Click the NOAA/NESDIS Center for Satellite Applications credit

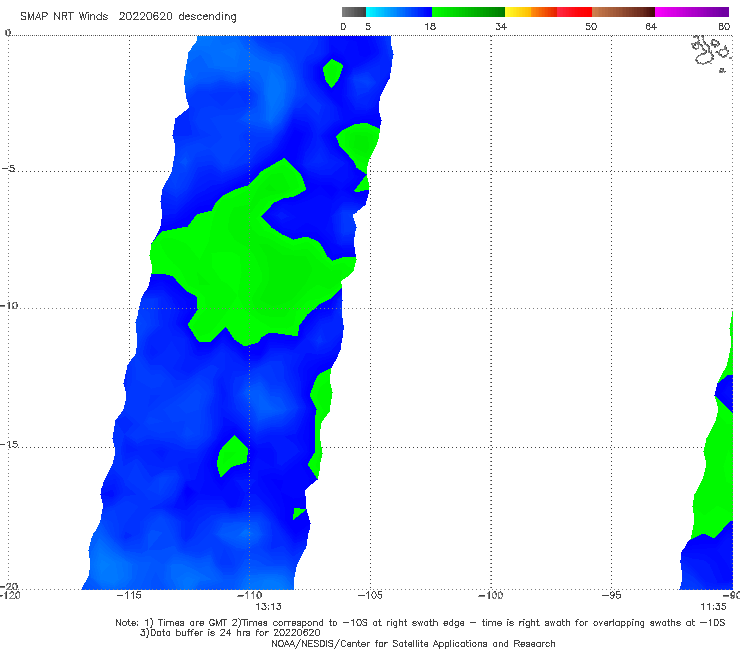coord(413,644)
